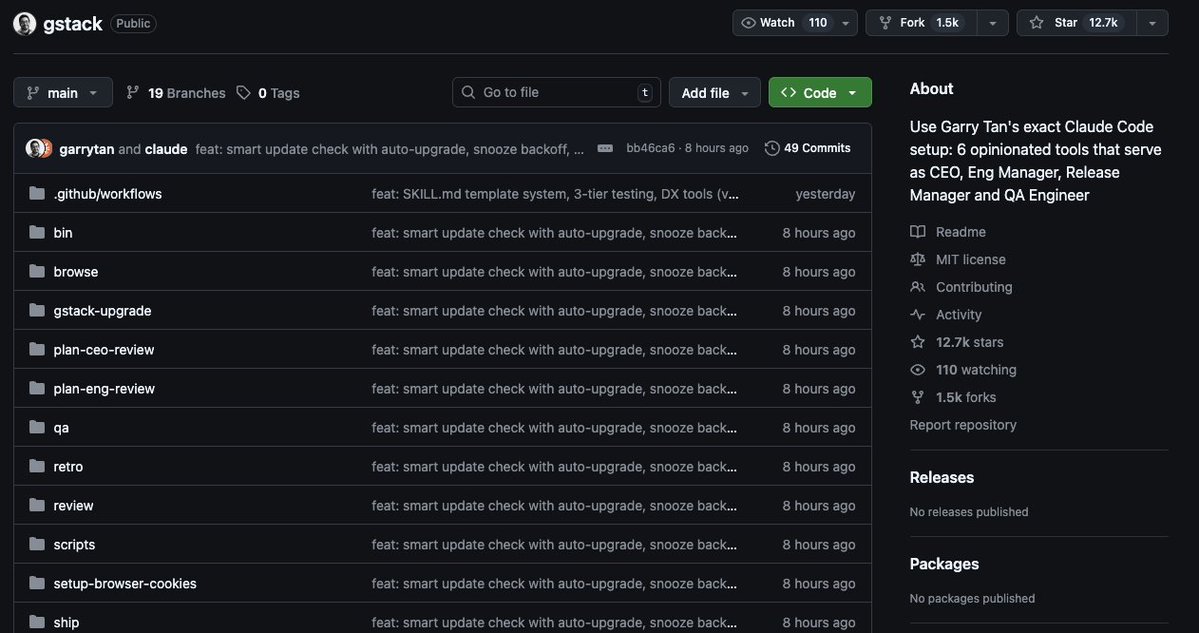
Task: Open claude co-author link in commit
Action: pos(166,149)
